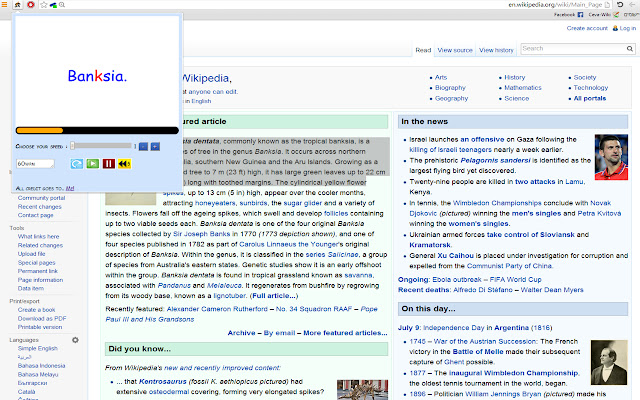Switch to the Read tab
Viewport: 640px width, 400px height.
coord(423,50)
